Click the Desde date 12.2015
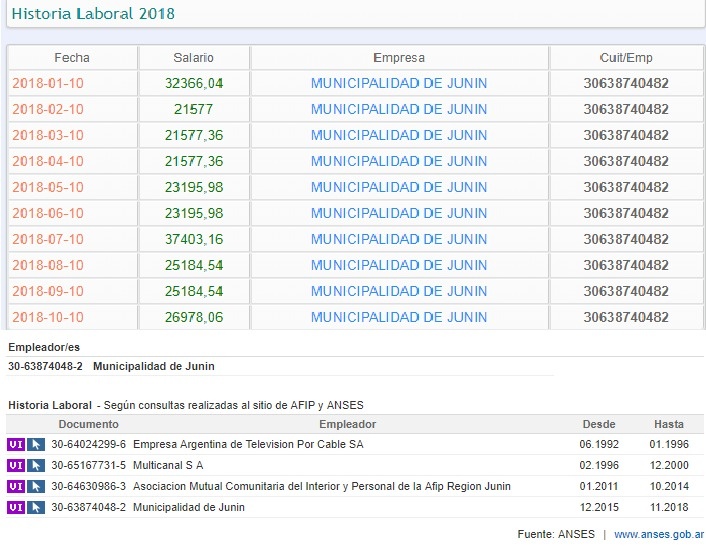 pyautogui.click(x=599, y=508)
